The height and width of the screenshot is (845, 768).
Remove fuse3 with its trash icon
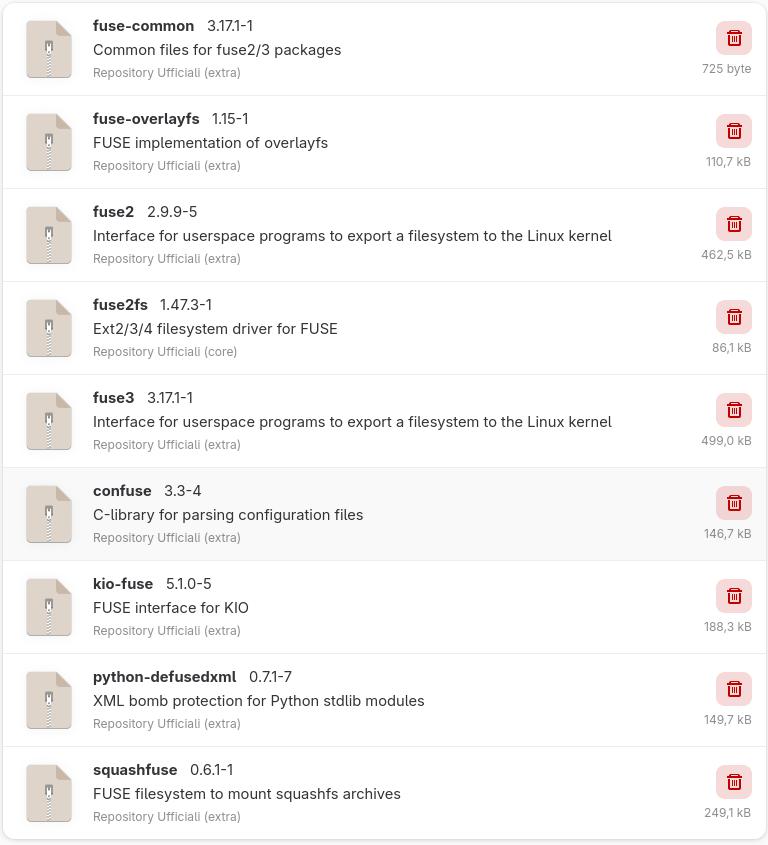[734, 410]
